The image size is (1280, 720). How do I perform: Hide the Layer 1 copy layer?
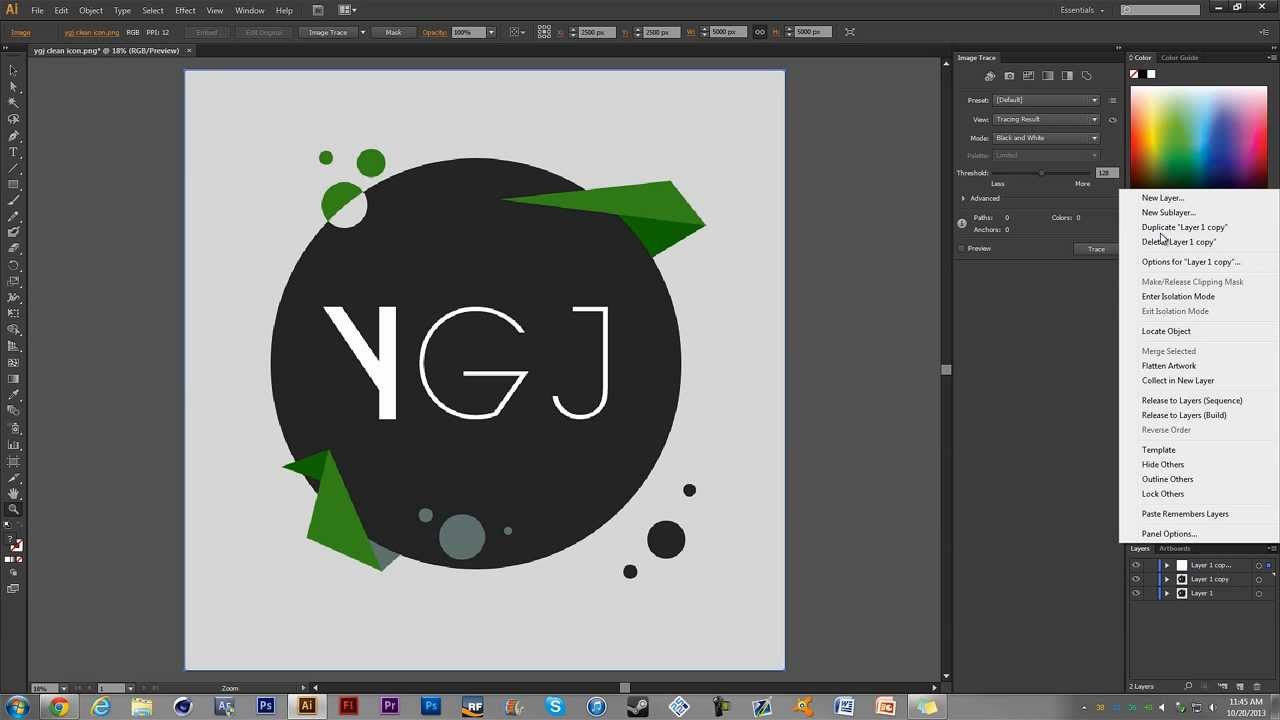pyautogui.click(x=1135, y=579)
